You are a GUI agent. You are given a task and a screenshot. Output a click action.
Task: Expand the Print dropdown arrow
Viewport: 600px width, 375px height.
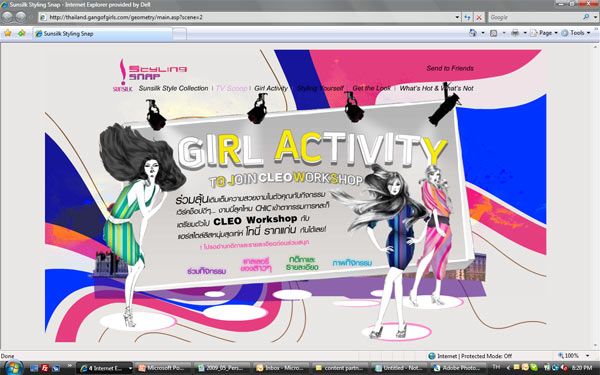point(525,33)
